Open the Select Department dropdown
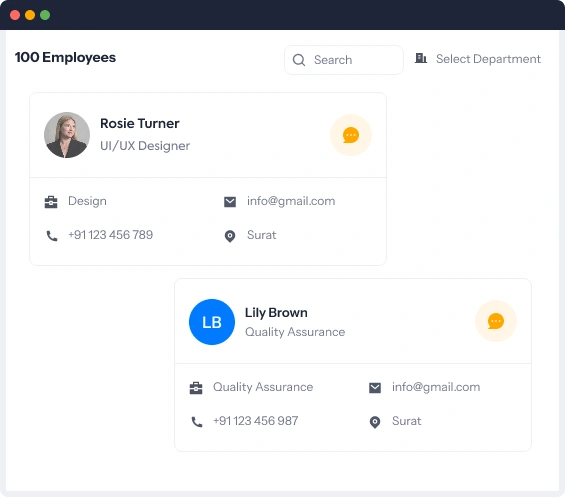565x497 pixels. (x=478, y=59)
